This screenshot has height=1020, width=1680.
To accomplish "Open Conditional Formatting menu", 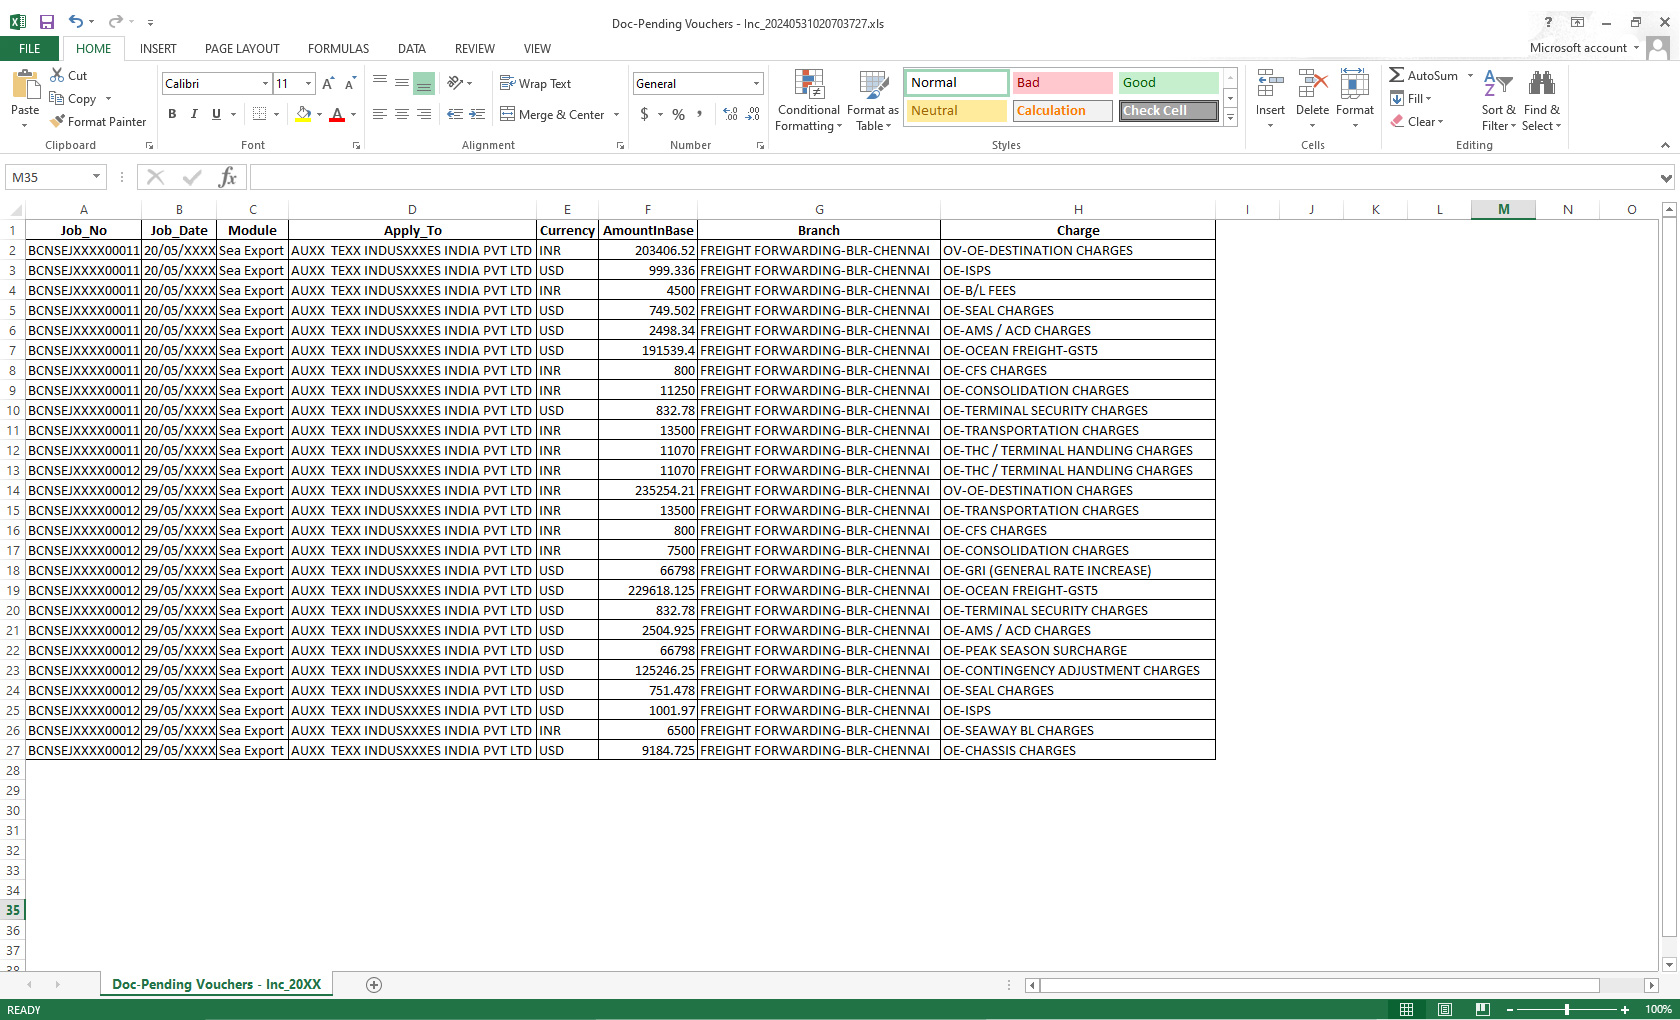I will [808, 100].
